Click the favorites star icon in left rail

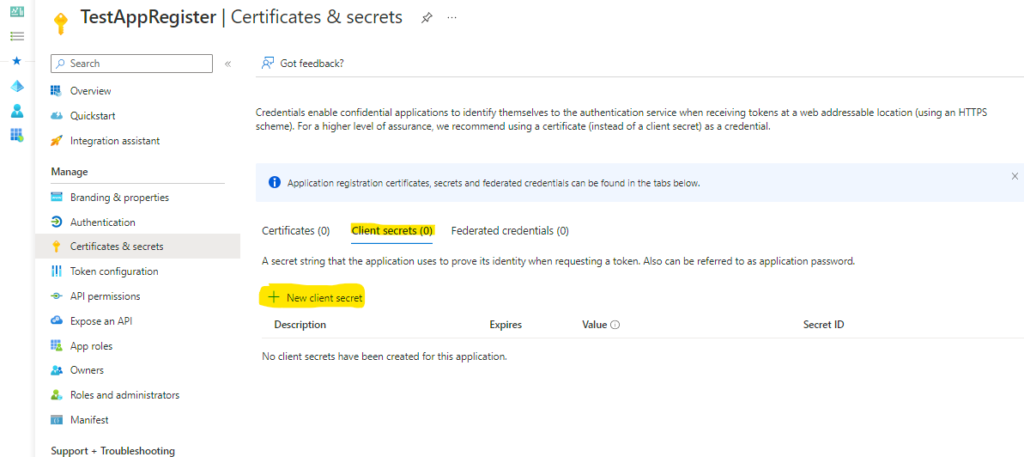(16, 61)
